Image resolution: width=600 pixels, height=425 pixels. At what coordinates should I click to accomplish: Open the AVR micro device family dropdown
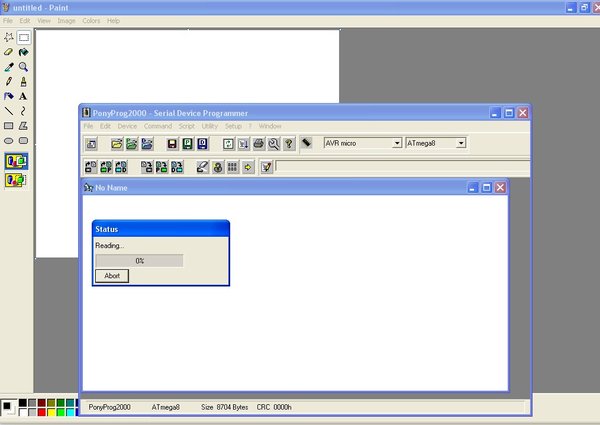click(x=397, y=143)
